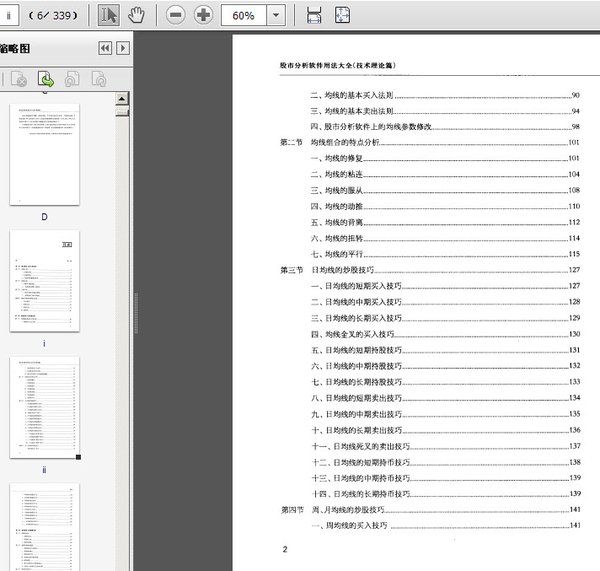This screenshot has width=600, height=571.
Task: Click the thumbnail panel scrollbar handle
Action: click(x=122, y=113)
